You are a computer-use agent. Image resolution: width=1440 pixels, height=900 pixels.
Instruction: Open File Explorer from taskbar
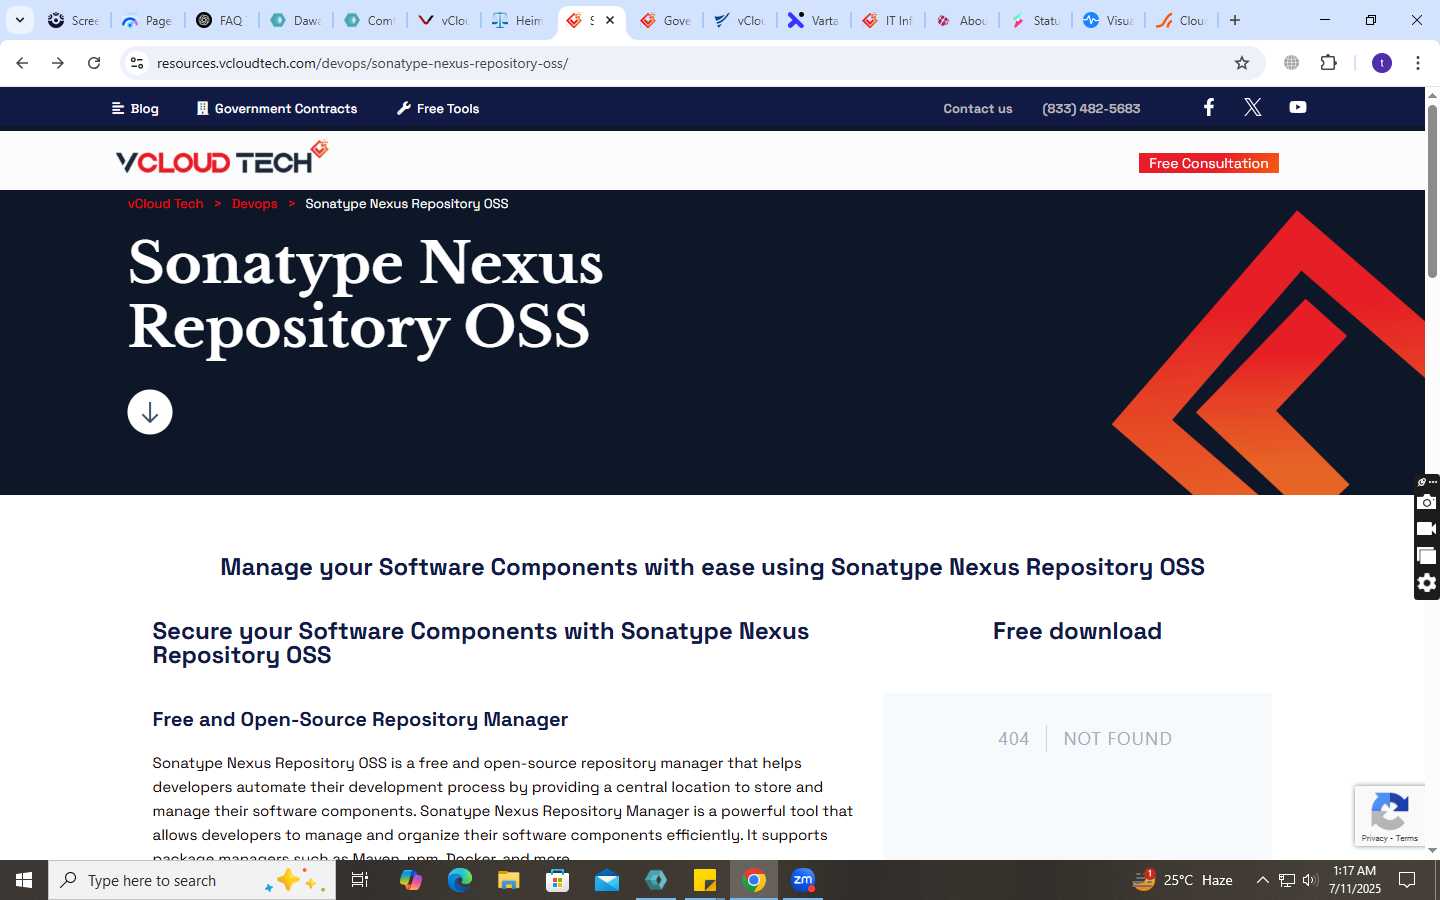(x=508, y=880)
